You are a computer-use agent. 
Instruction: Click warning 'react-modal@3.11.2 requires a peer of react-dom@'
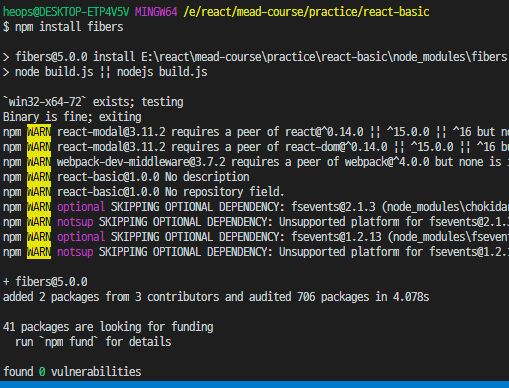coord(283,147)
